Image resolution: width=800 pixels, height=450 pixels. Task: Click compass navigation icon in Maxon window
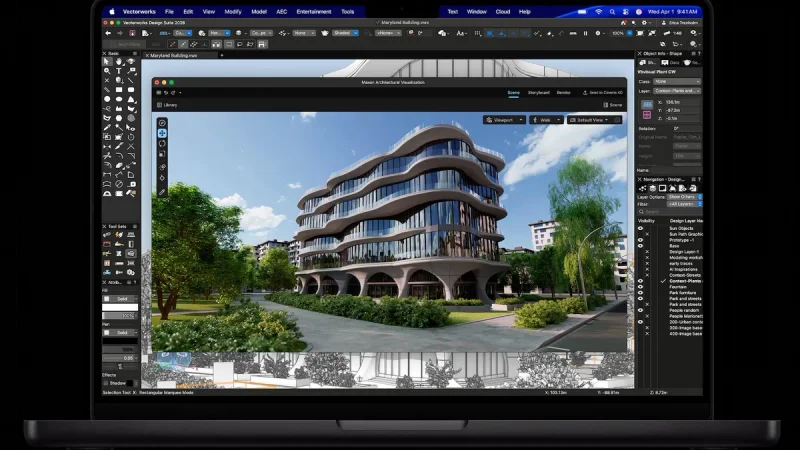[x=162, y=123]
